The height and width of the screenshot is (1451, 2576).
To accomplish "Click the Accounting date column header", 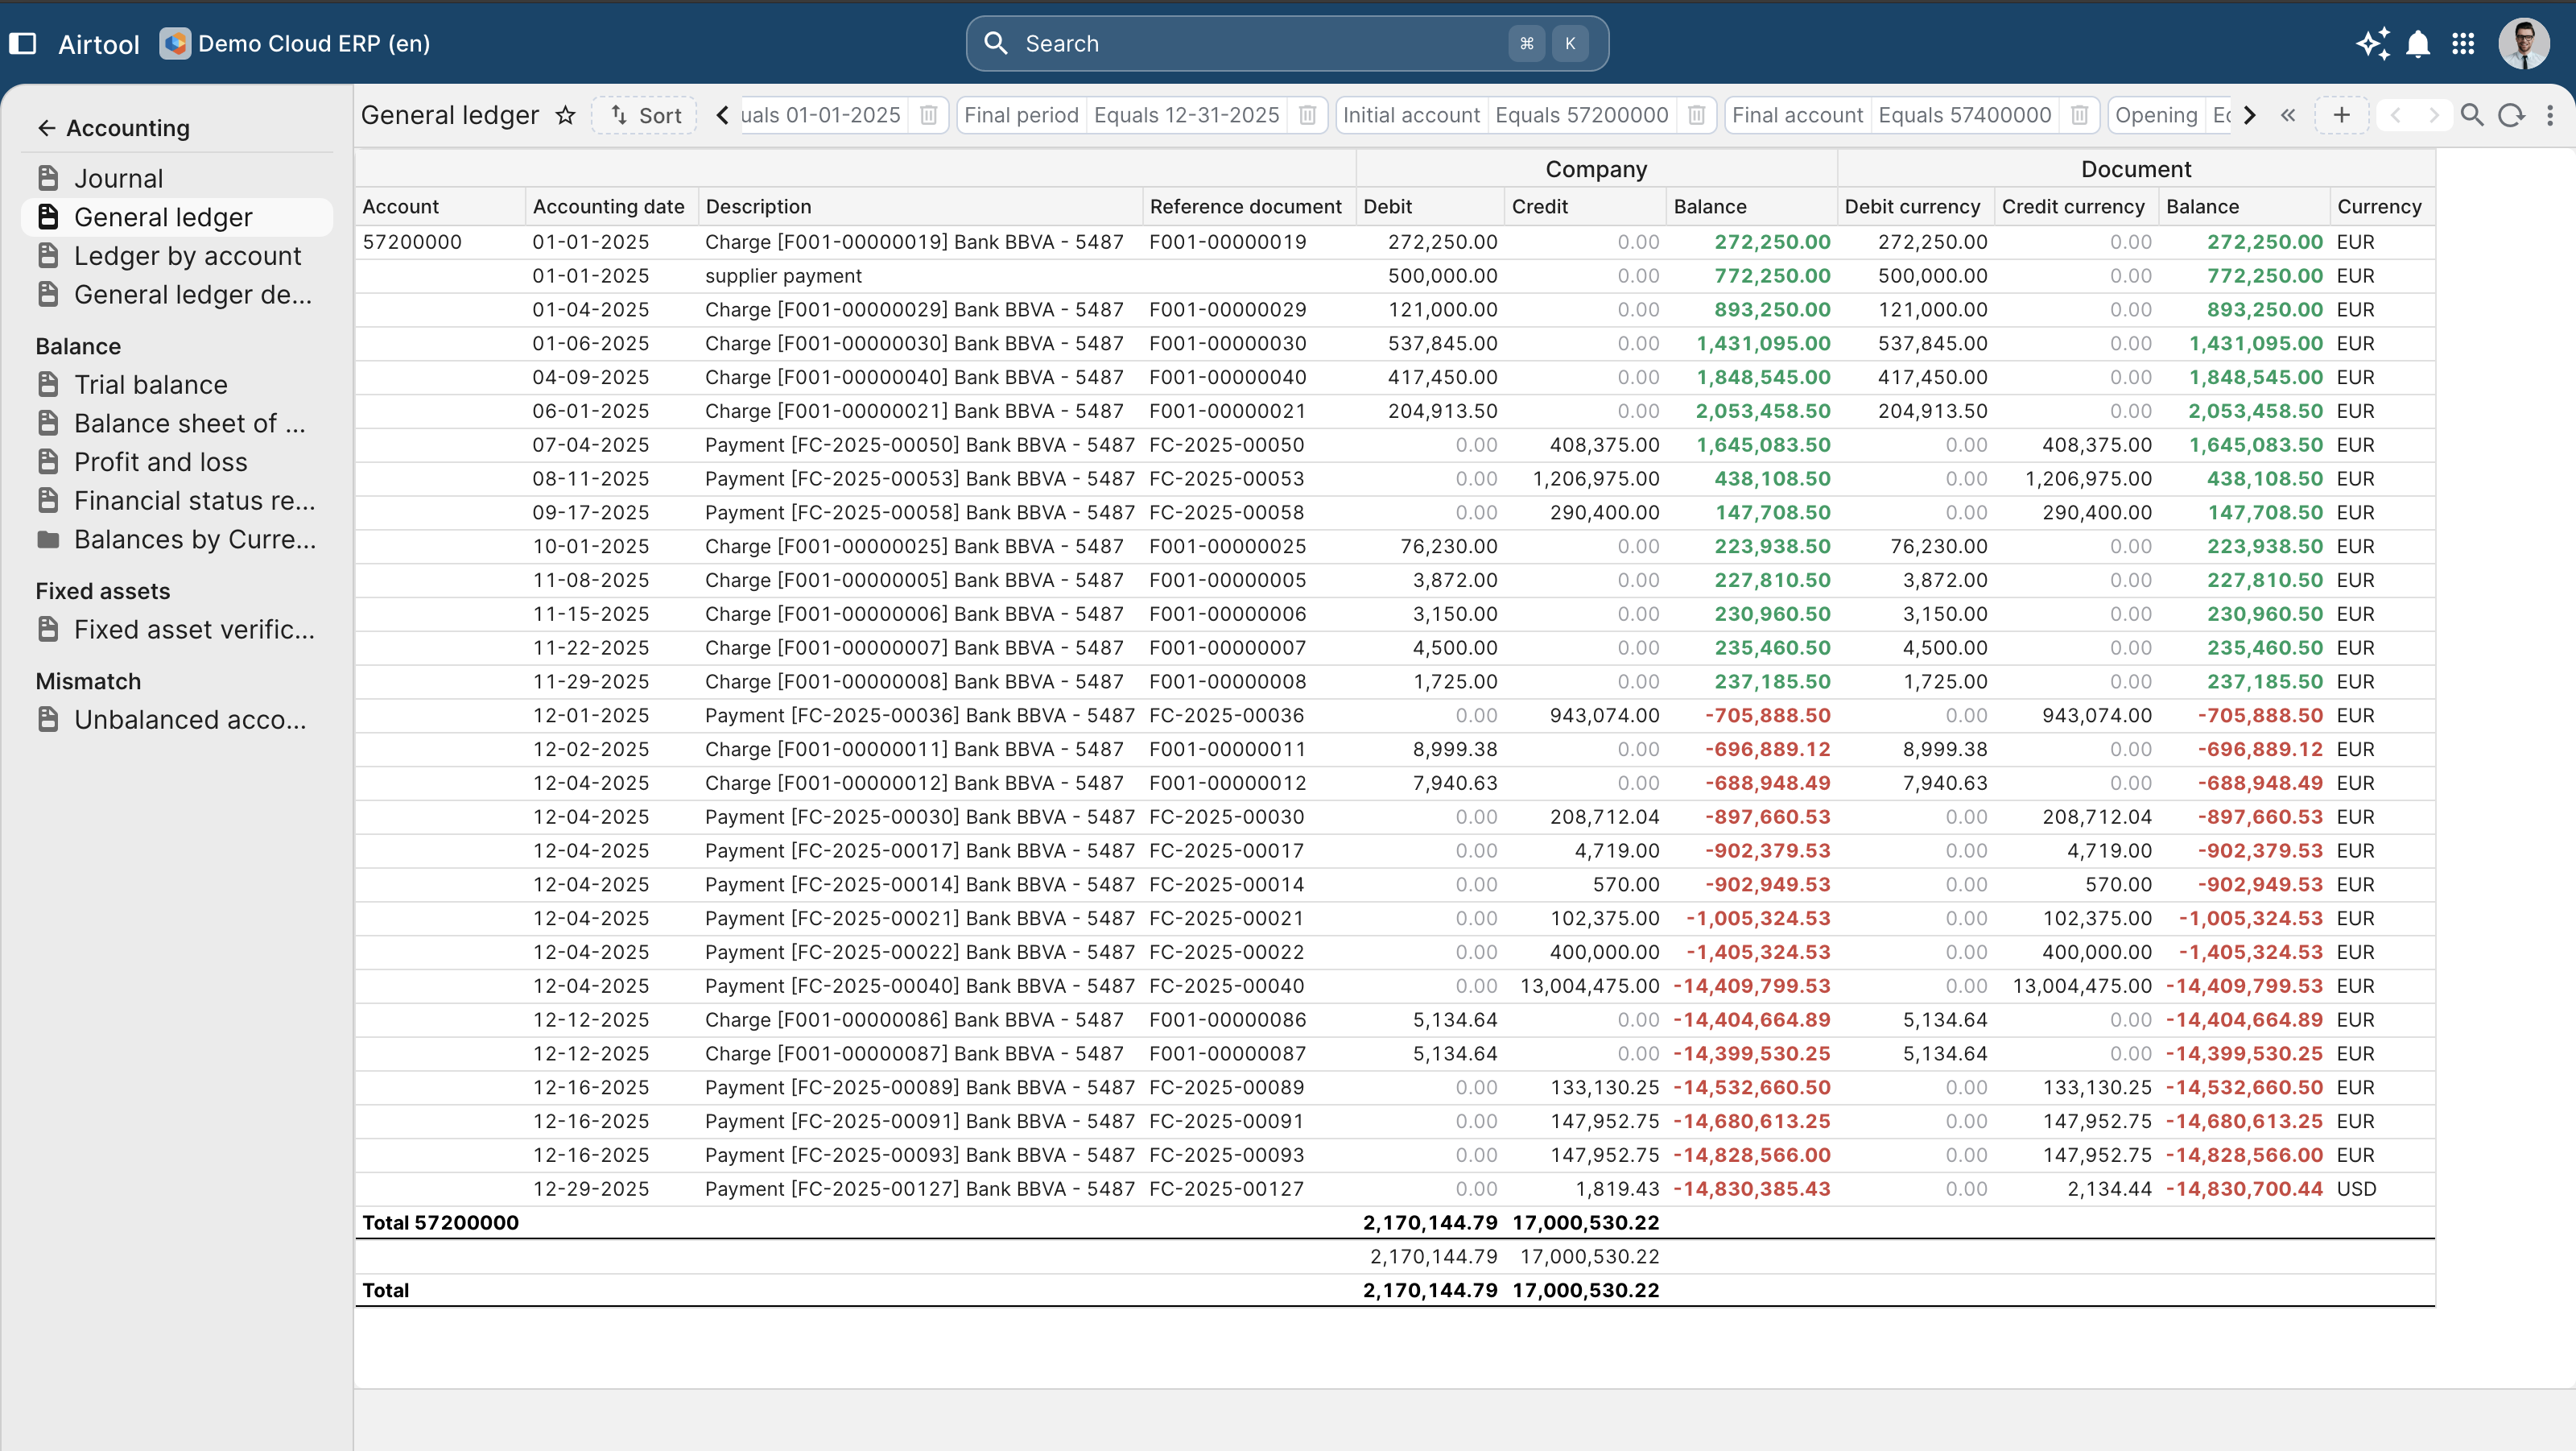I will 611,206.
